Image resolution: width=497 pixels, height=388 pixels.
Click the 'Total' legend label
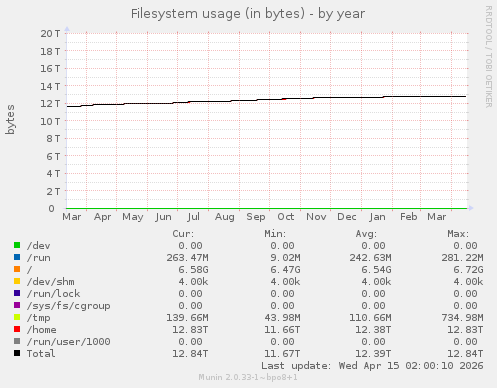coord(41,354)
